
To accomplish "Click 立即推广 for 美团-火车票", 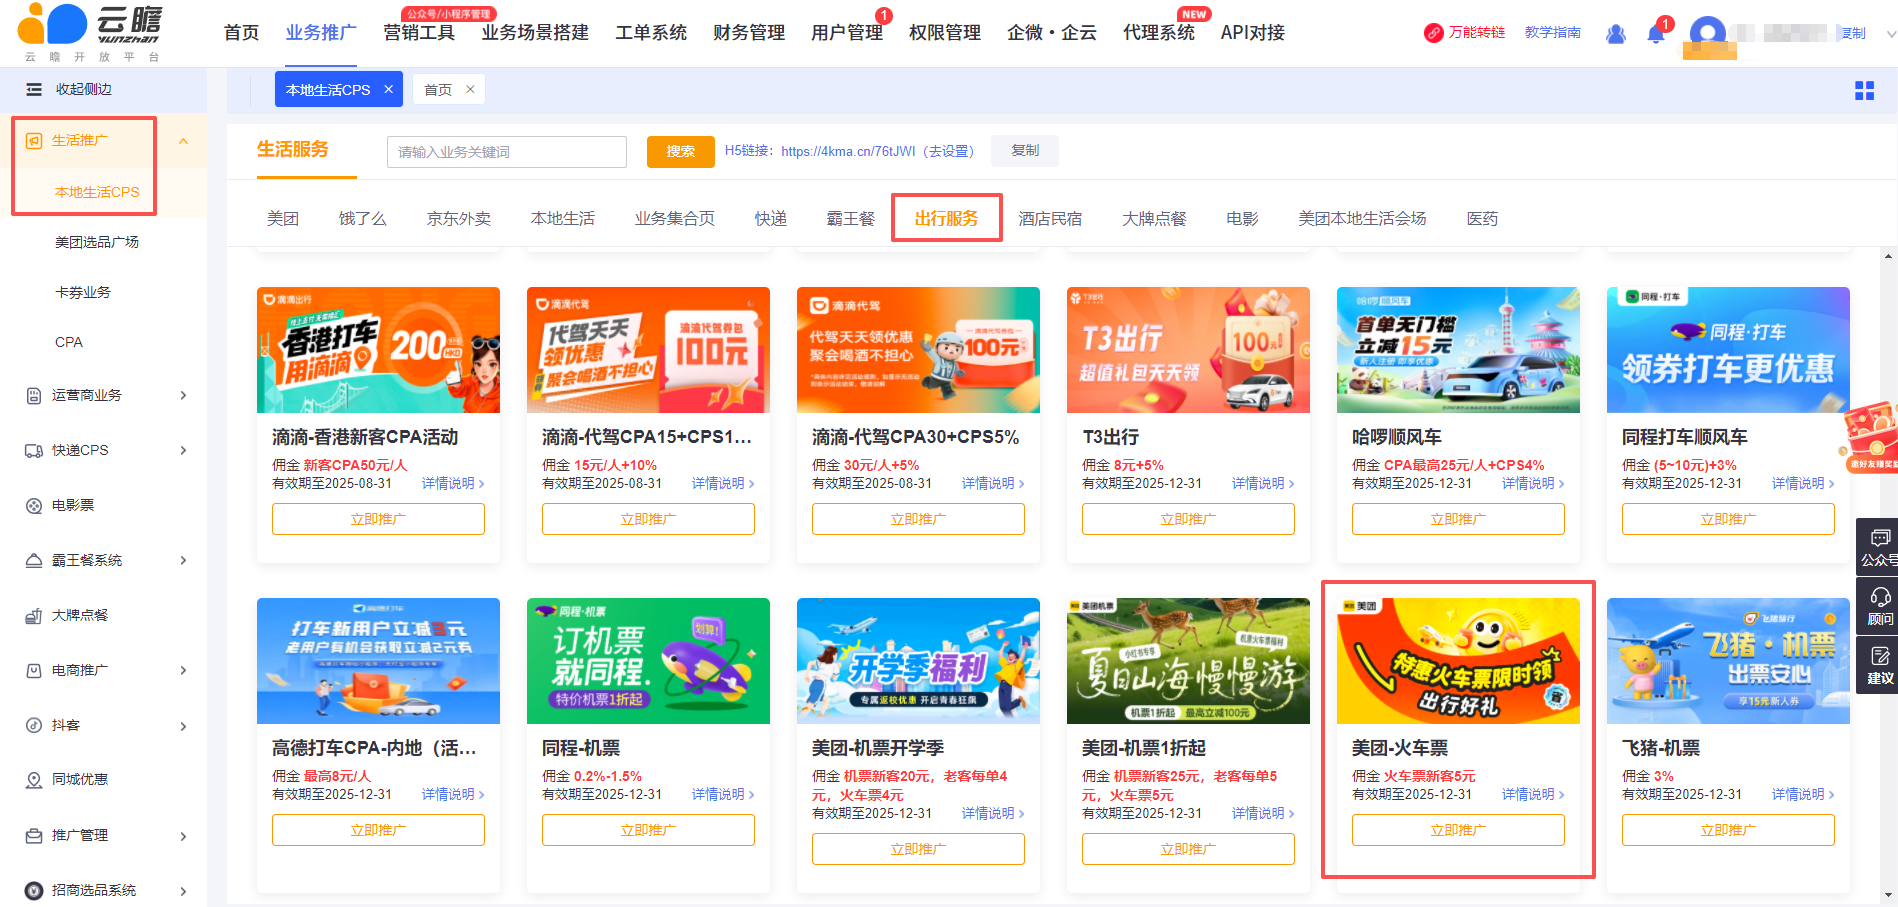I will [1458, 830].
